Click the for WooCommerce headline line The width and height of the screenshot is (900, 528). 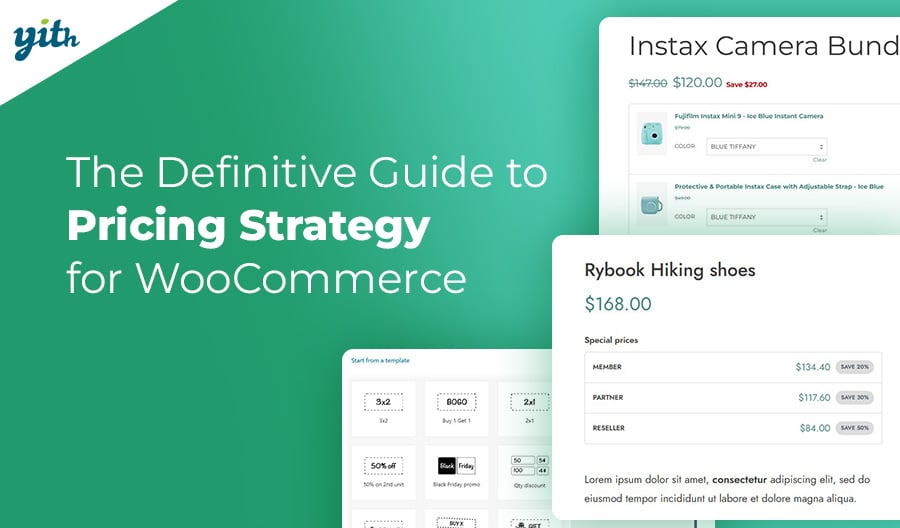click(x=266, y=278)
